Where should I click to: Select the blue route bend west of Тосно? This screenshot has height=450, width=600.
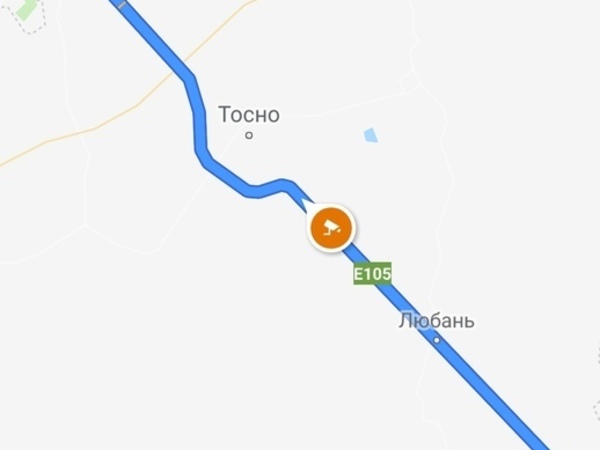[200, 132]
